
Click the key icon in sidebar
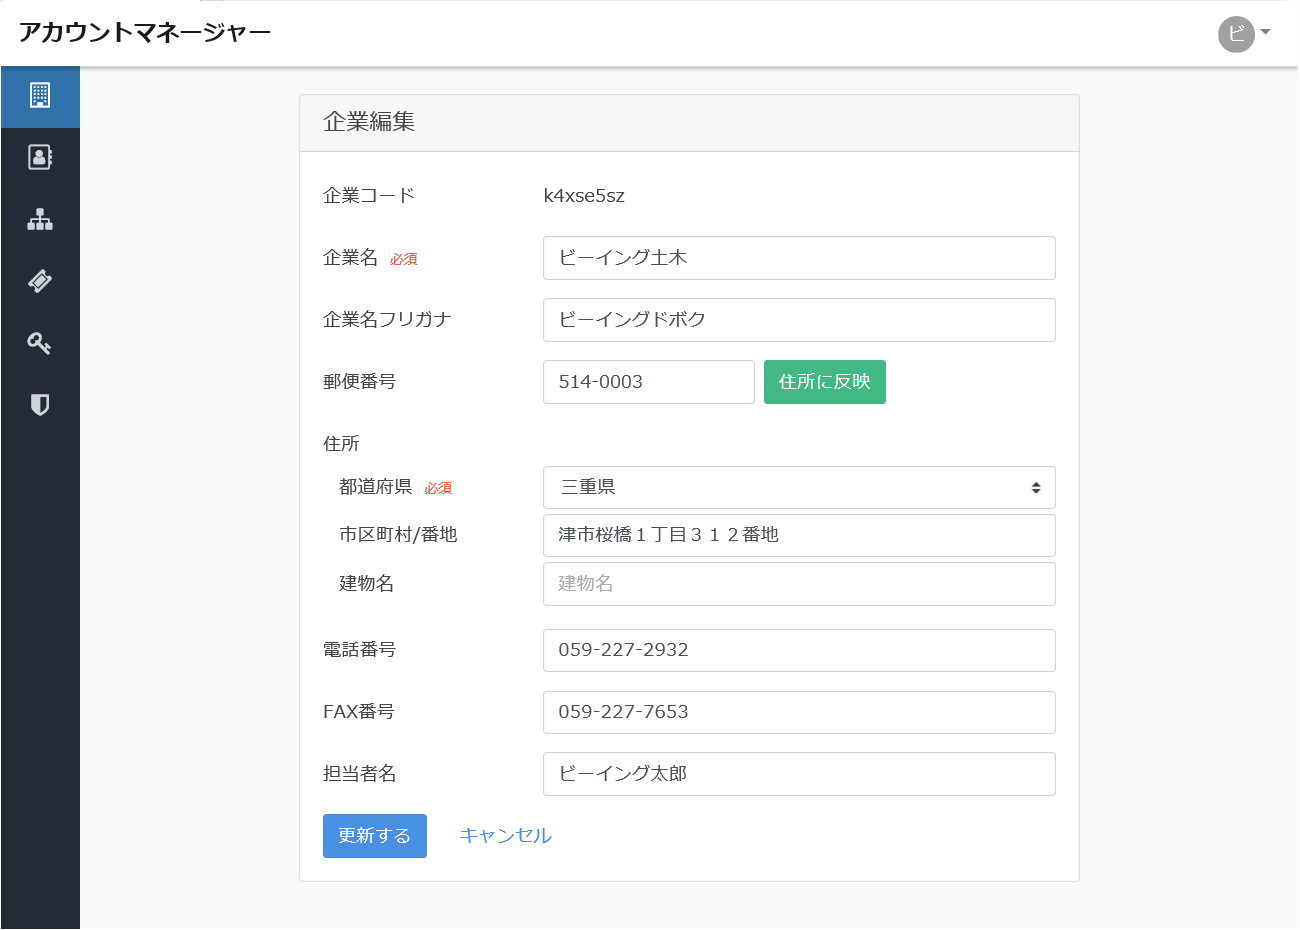coord(40,343)
